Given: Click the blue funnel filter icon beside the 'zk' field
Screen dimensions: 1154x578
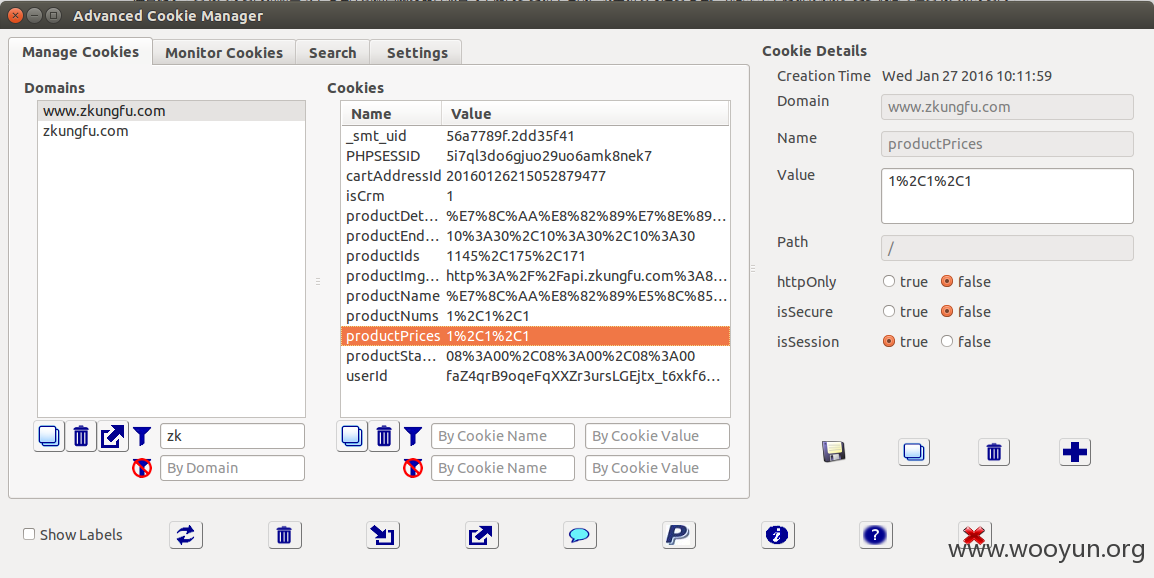Looking at the screenshot, I should (x=142, y=437).
